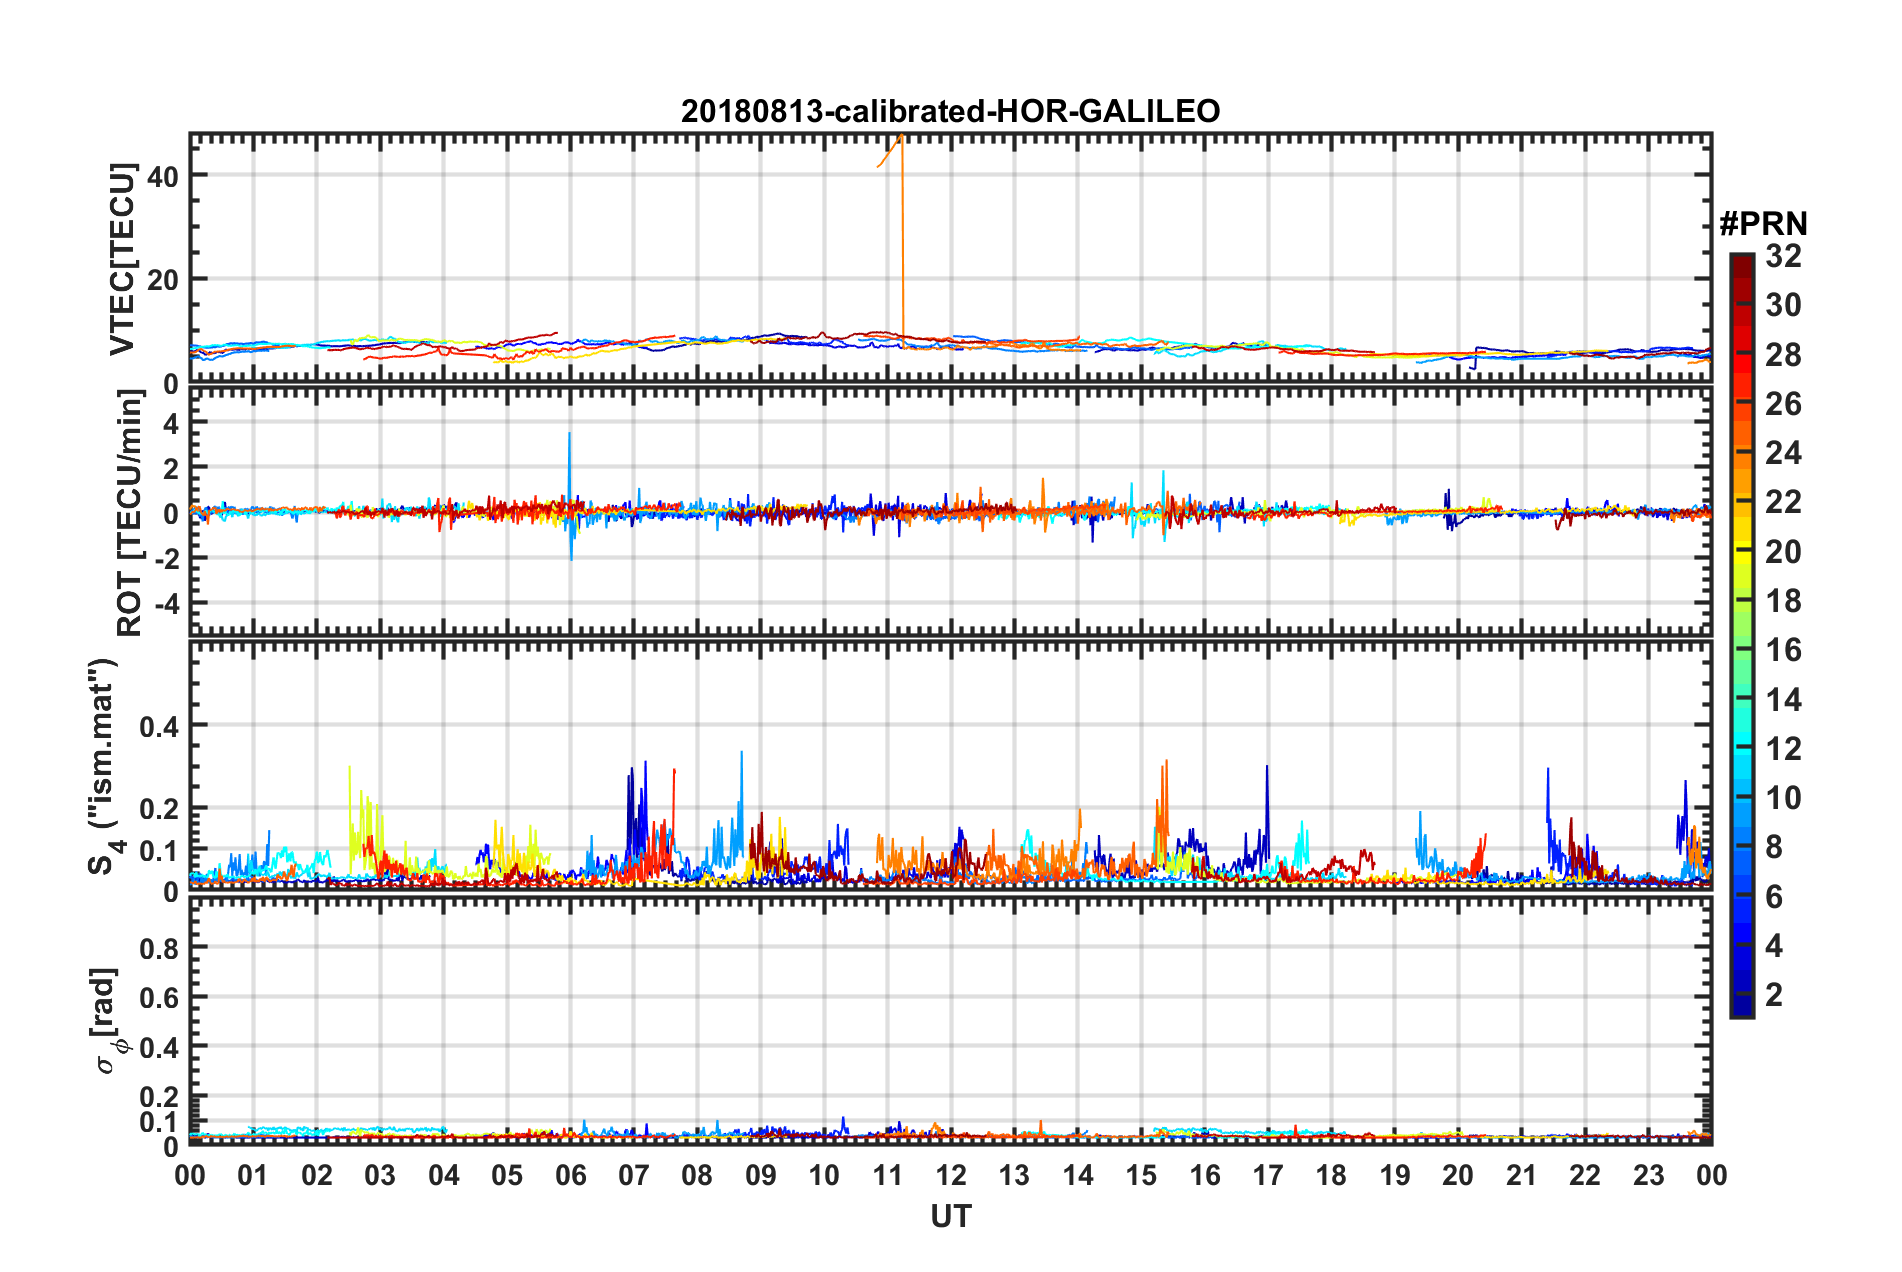Click the ROT y-axis tick label -4
1902x1272 pixels.
pos(165,604)
